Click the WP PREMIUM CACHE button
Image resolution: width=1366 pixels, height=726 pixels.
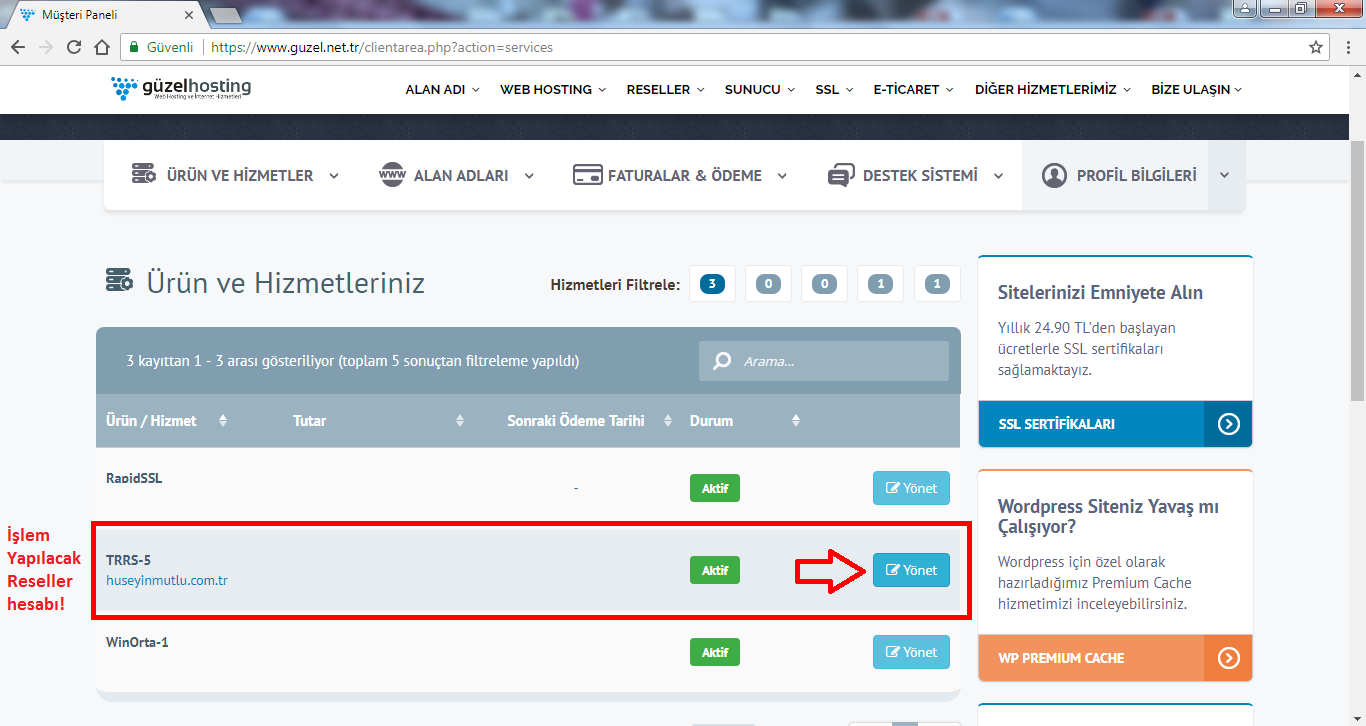click(x=1115, y=658)
